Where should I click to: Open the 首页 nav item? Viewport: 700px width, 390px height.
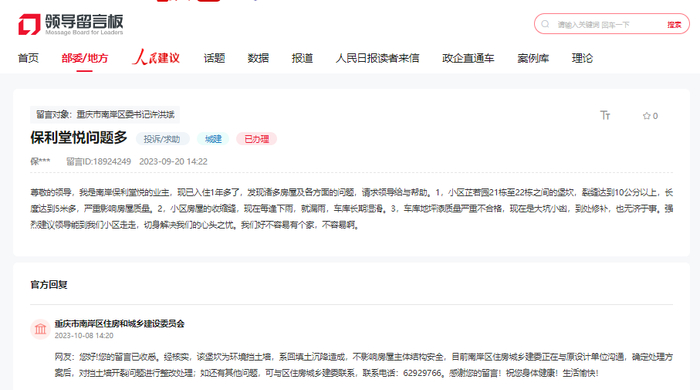coord(28,58)
